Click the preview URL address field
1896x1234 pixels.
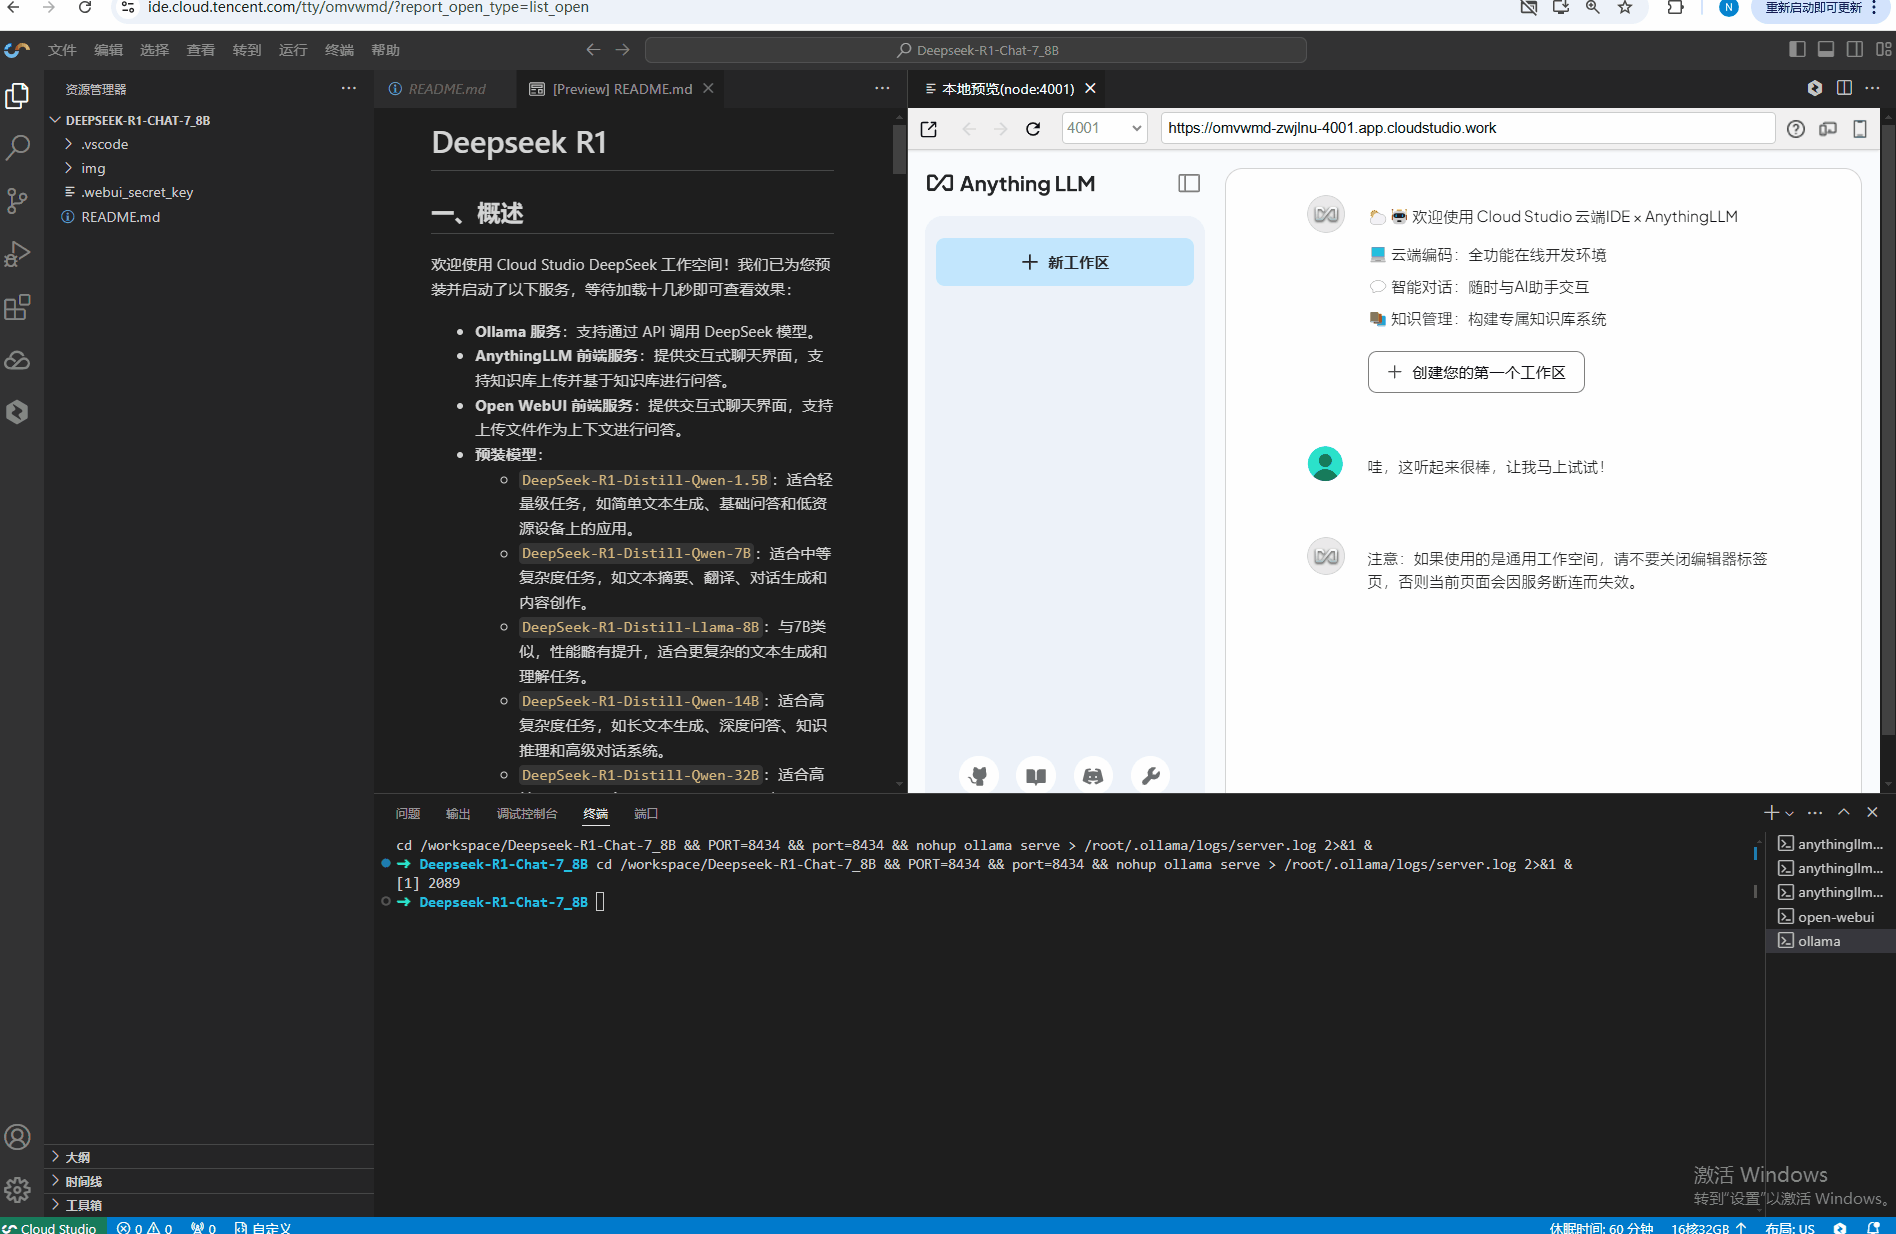coord(1467,128)
